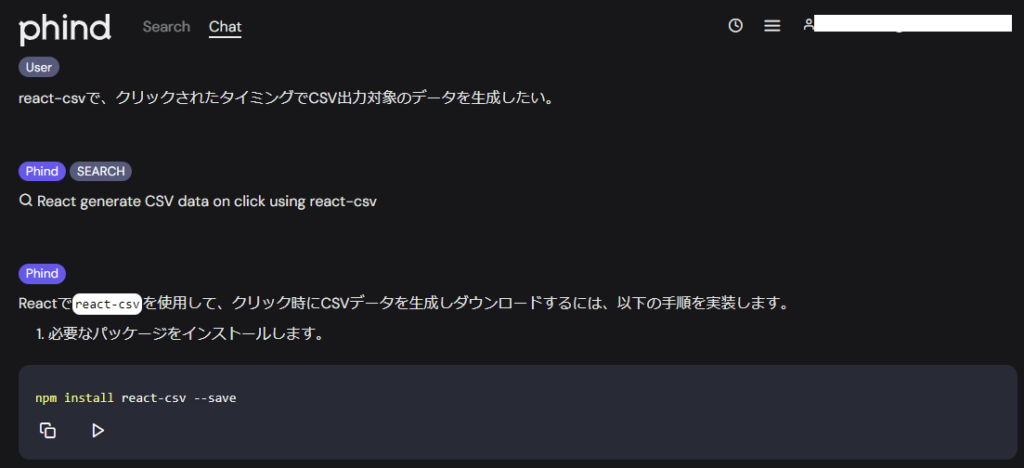
Task: Click the Phind badge above the answer
Action: tap(42, 273)
